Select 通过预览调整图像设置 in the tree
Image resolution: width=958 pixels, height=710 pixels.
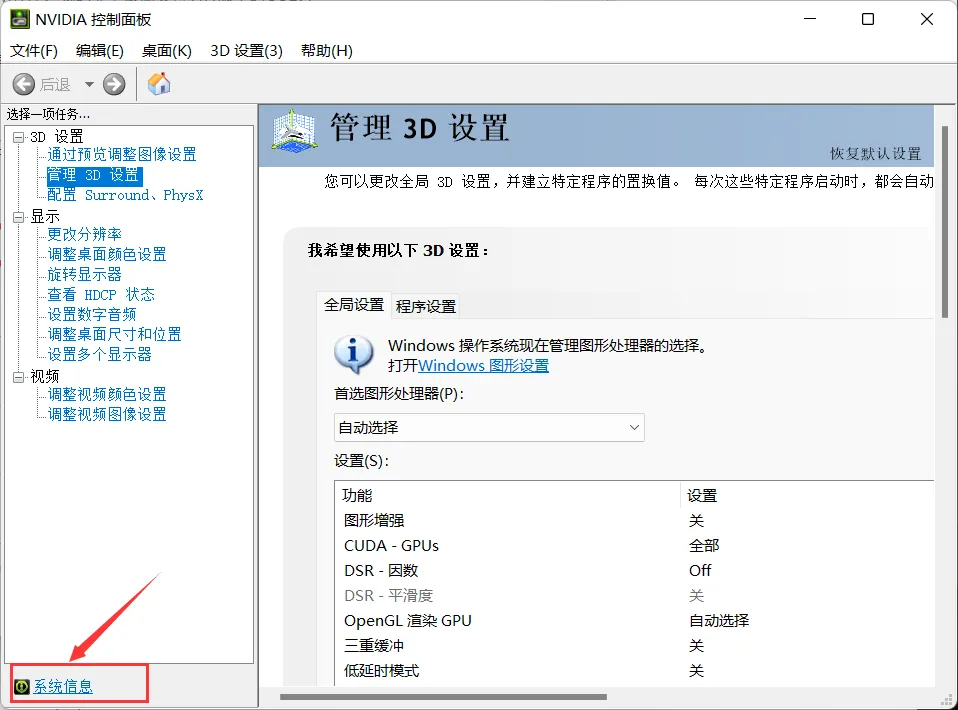pyautogui.click(x=122, y=155)
